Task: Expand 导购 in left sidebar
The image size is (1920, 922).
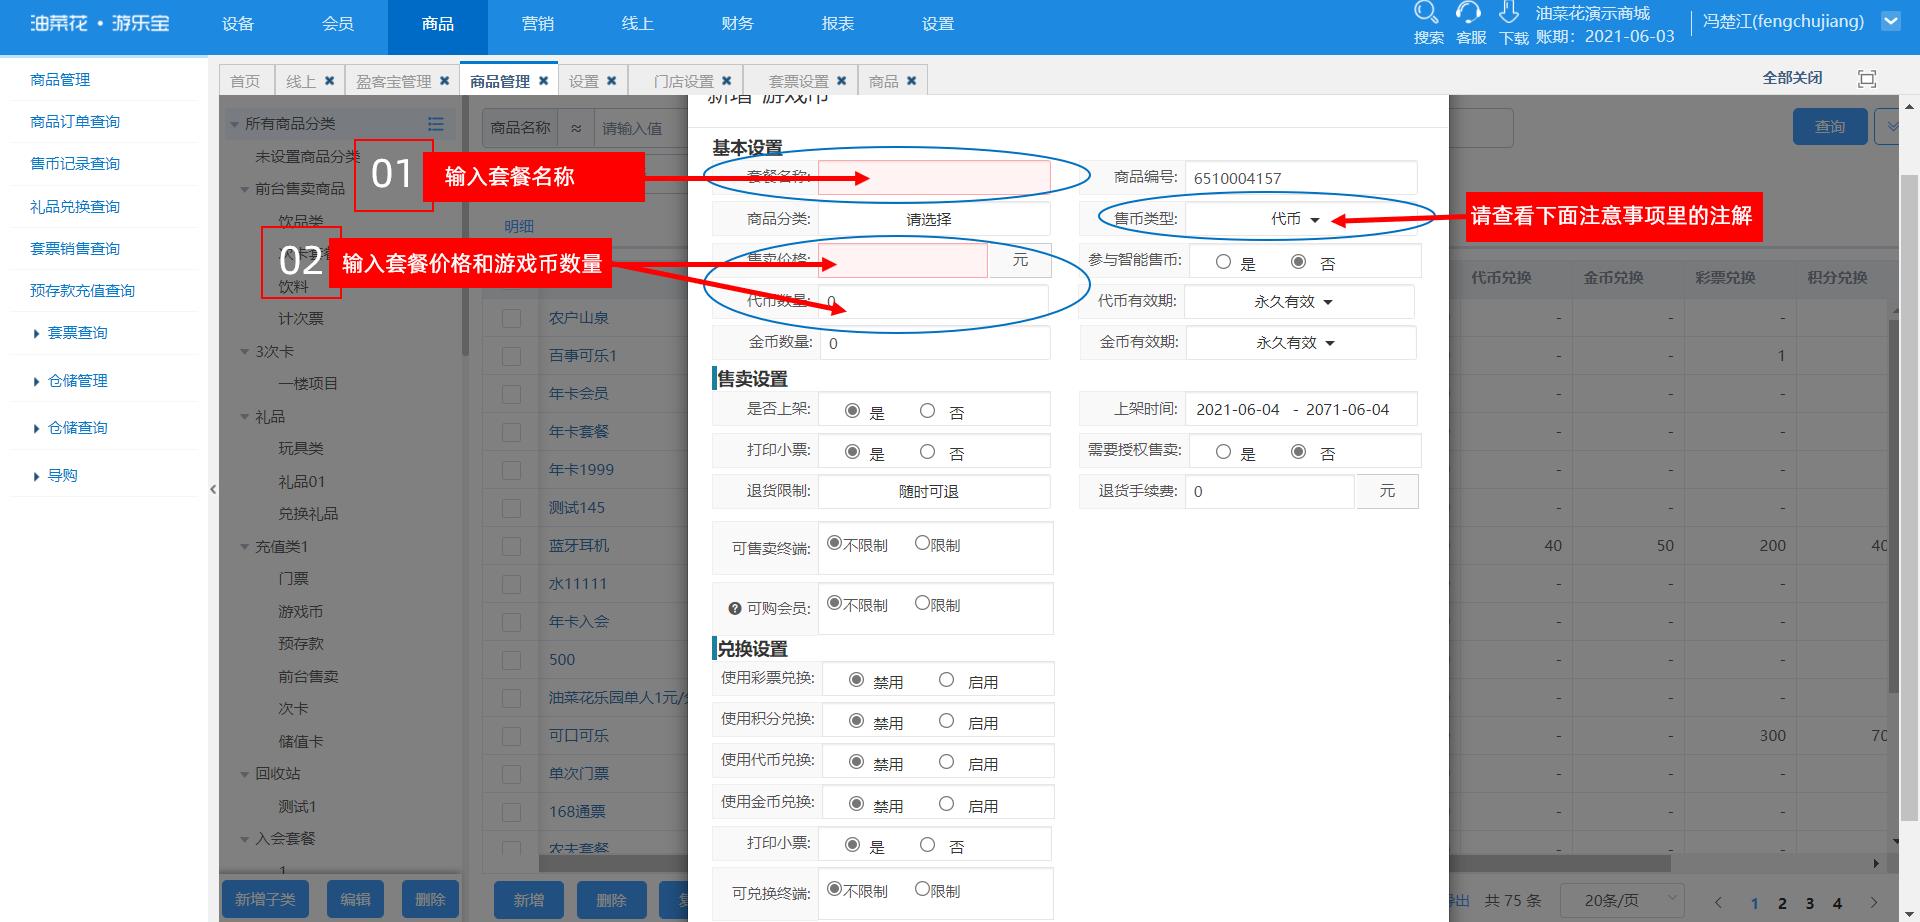Action: coord(62,476)
